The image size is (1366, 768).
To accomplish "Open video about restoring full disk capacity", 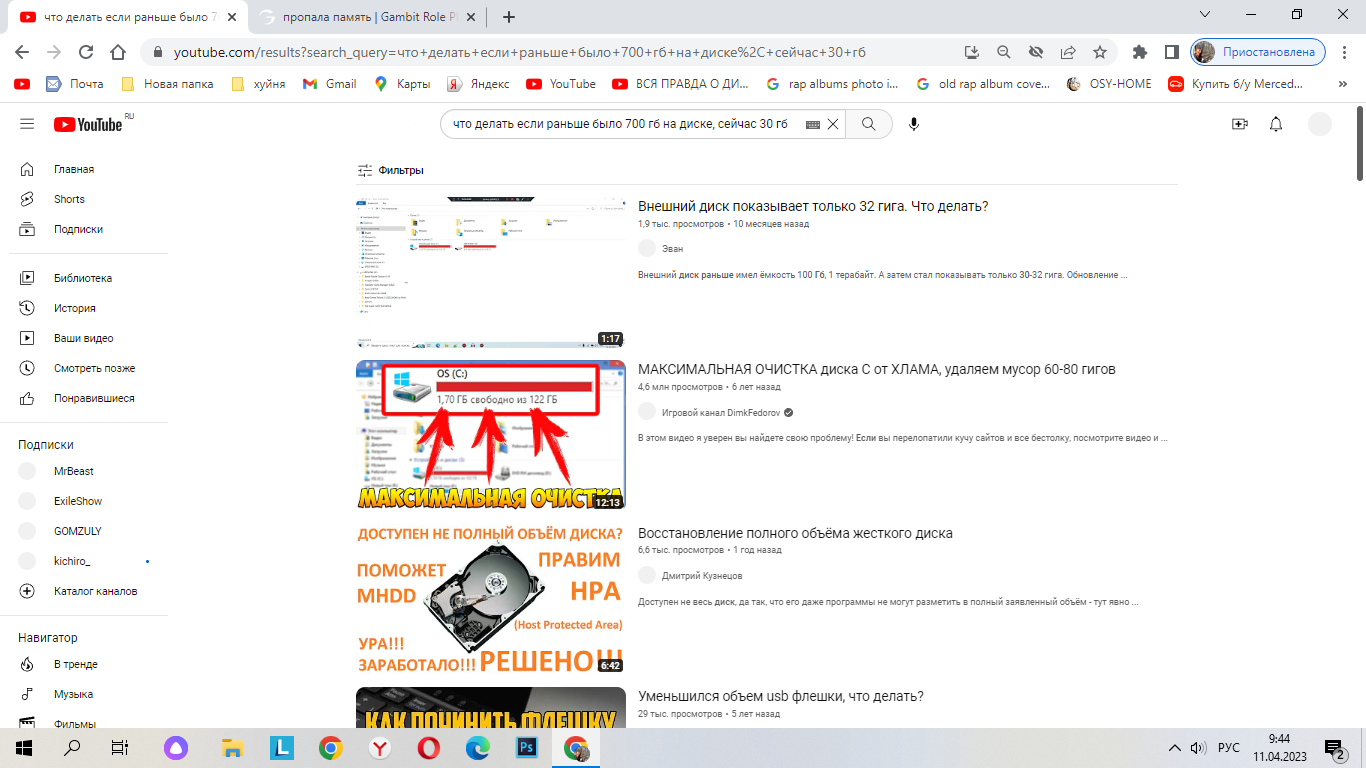I will pyautogui.click(x=795, y=533).
